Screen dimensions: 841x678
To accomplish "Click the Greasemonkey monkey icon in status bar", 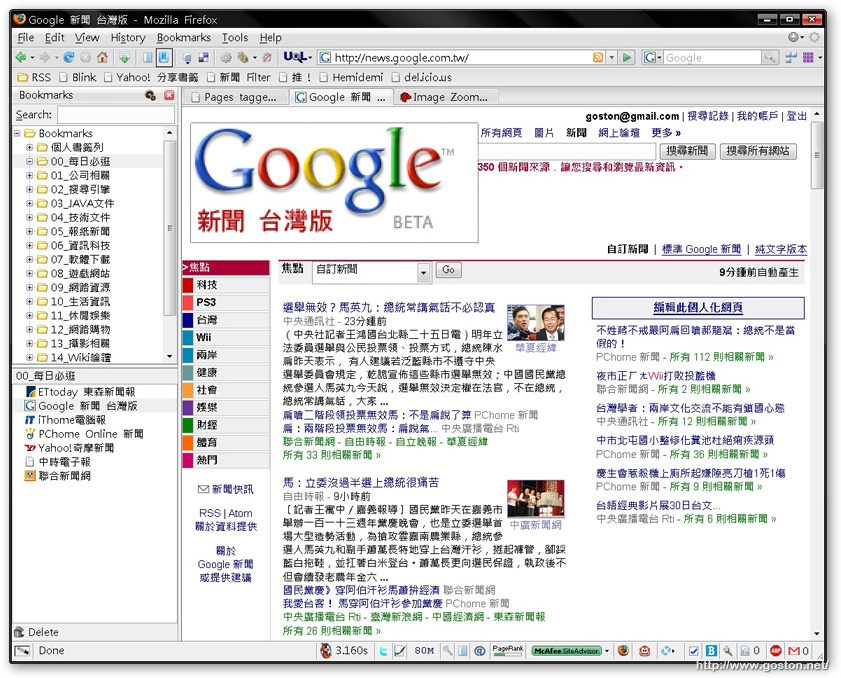I will pyautogui.click(x=645, y=651).
